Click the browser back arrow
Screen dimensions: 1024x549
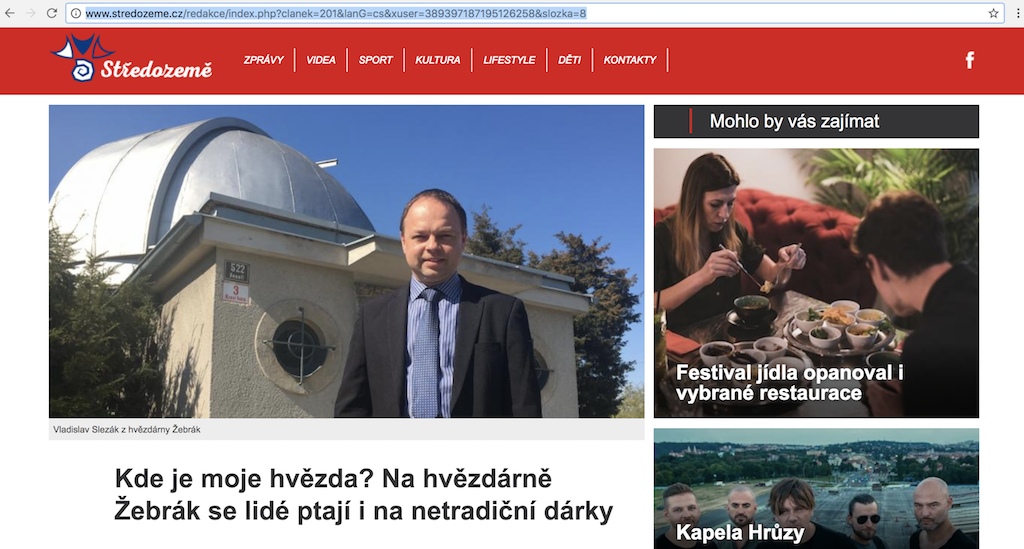10,13
